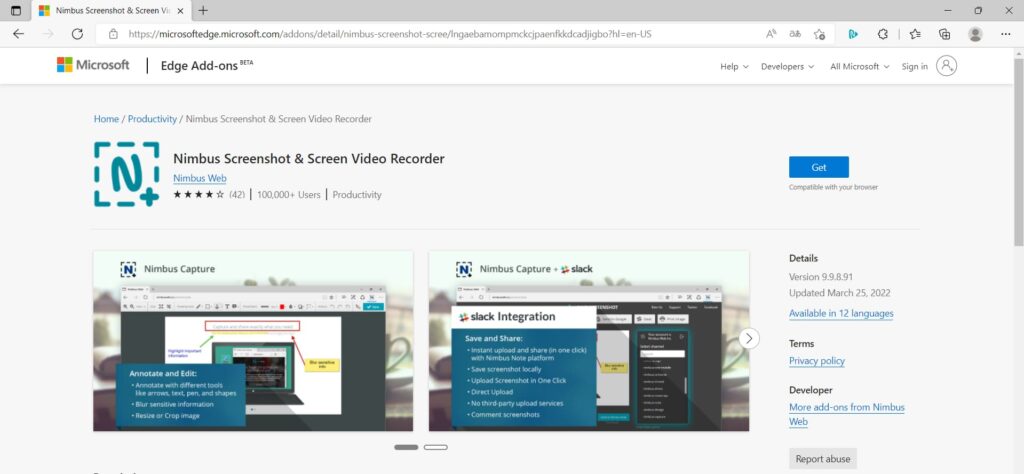Open the Favorites list icon
Image resolution: width=1024 pixels, height=474 pixels.
915,34
